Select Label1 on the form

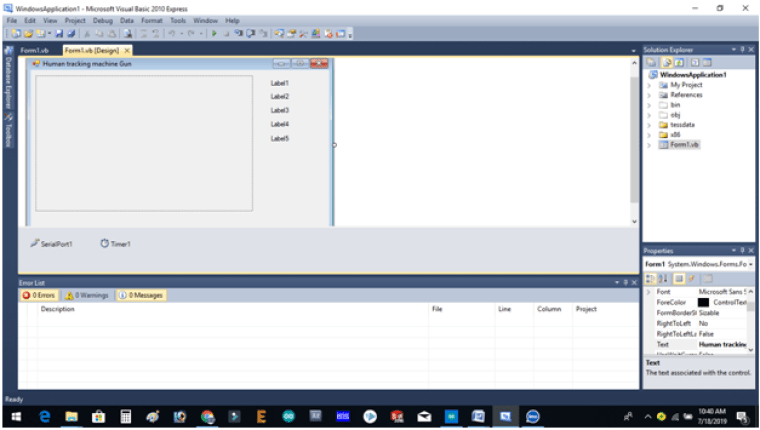pyautogui.click(x=280, y=83)
